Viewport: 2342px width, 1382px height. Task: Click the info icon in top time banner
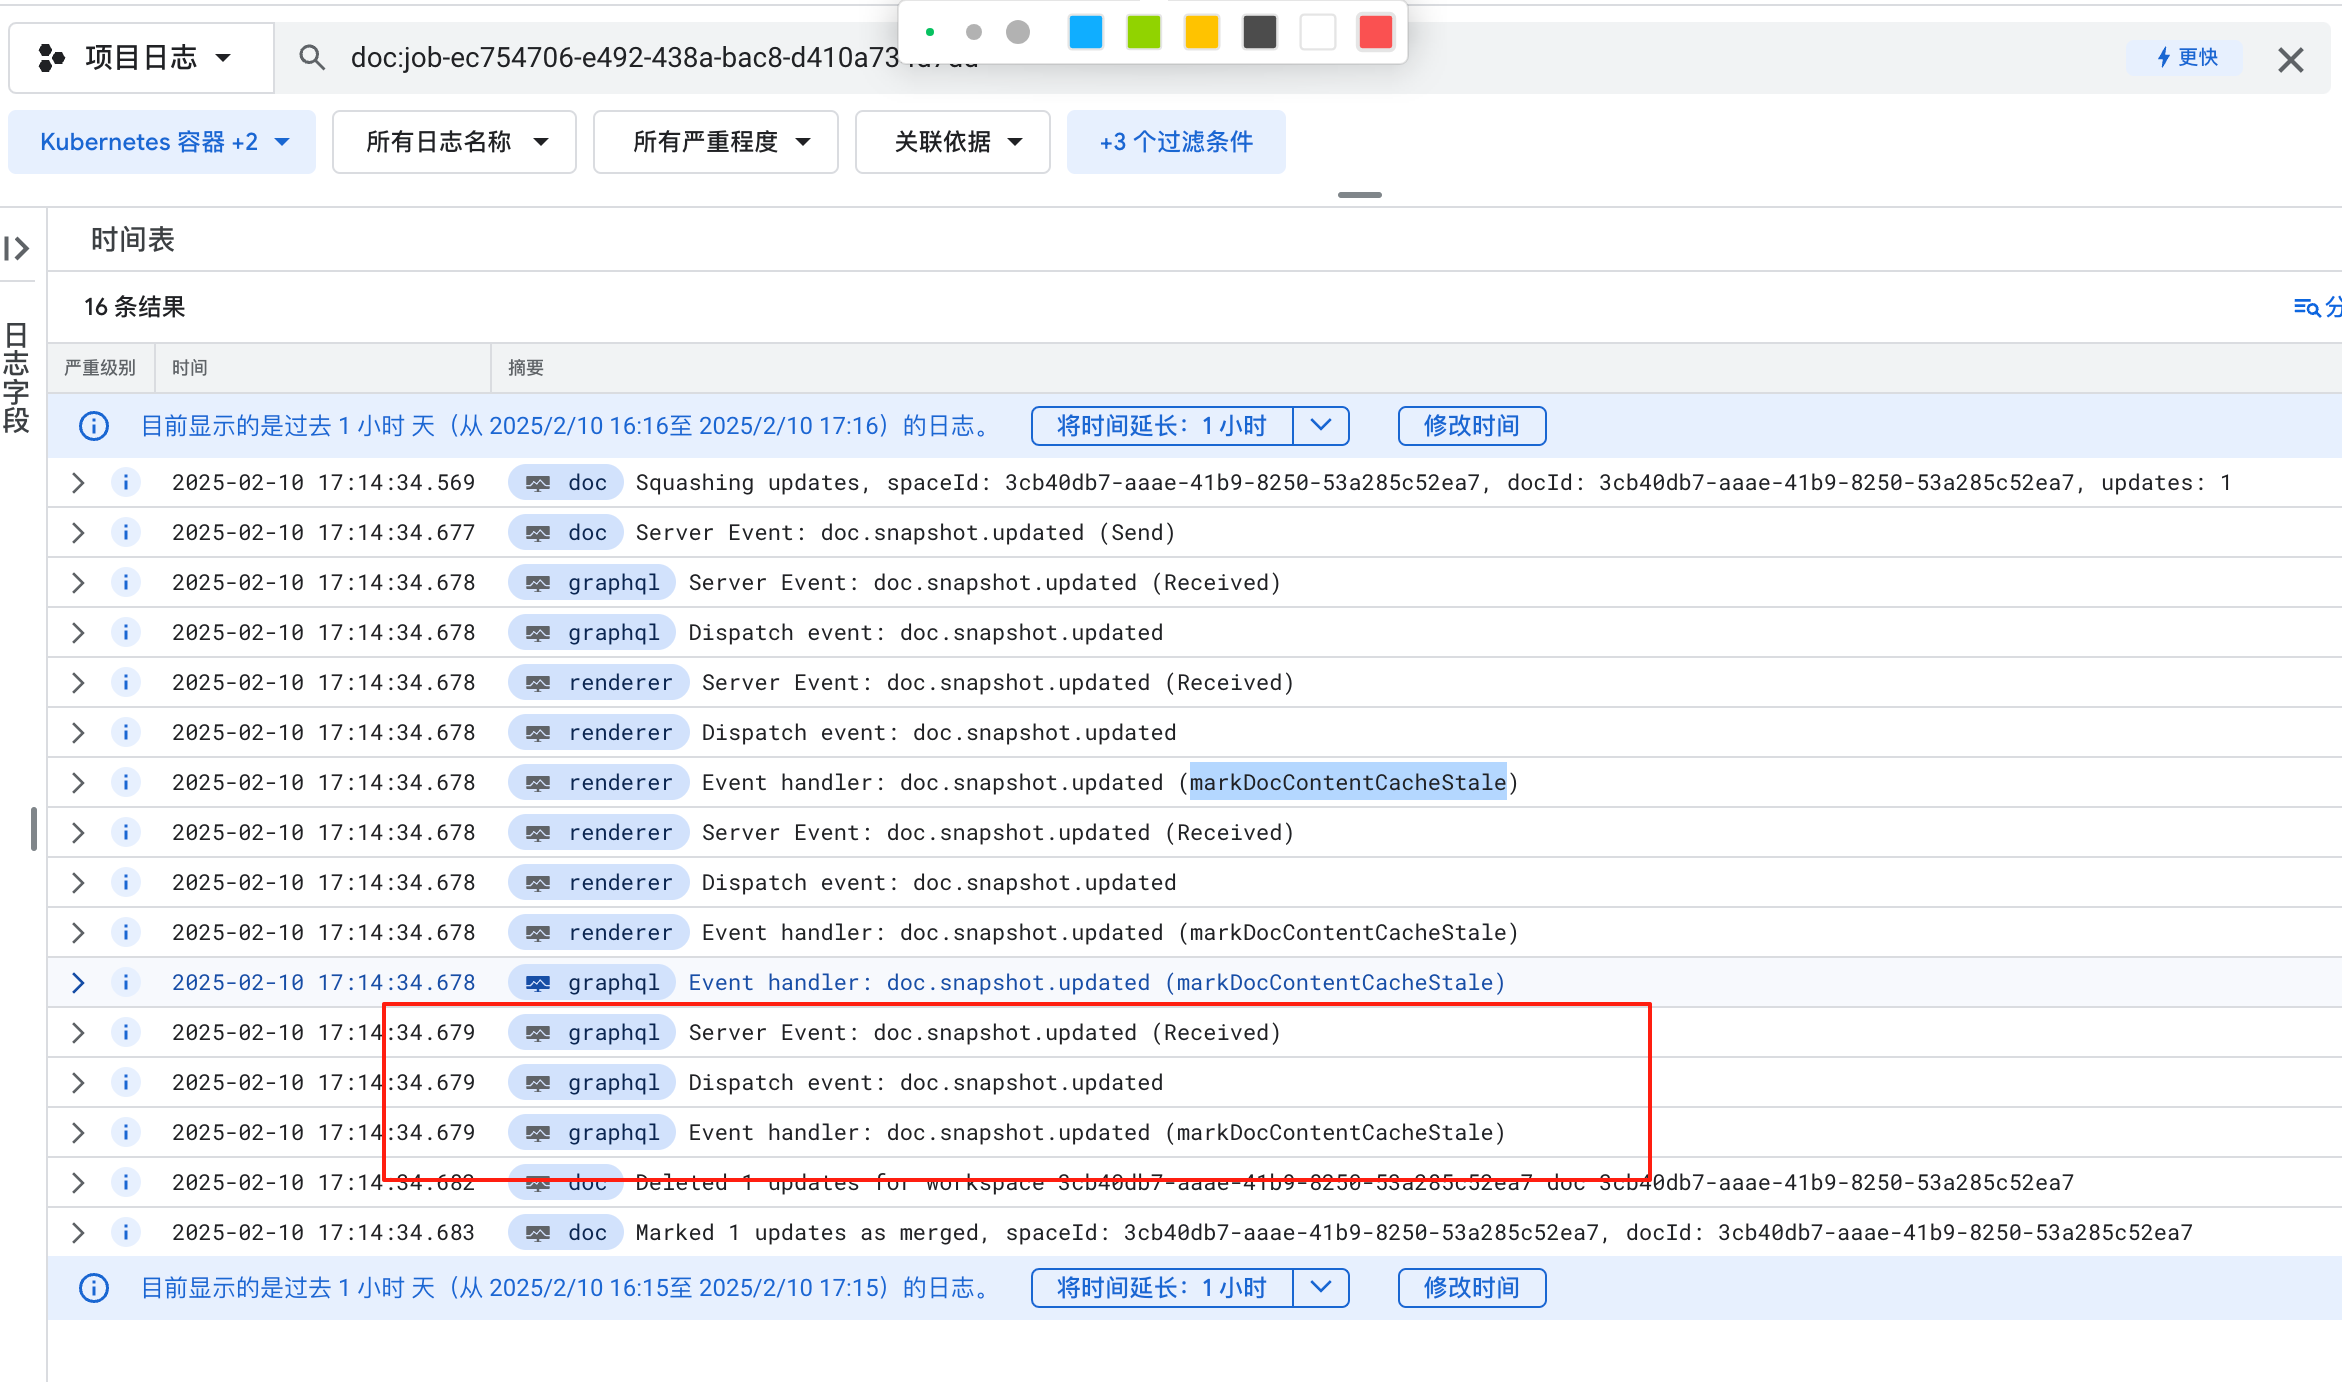94,426
